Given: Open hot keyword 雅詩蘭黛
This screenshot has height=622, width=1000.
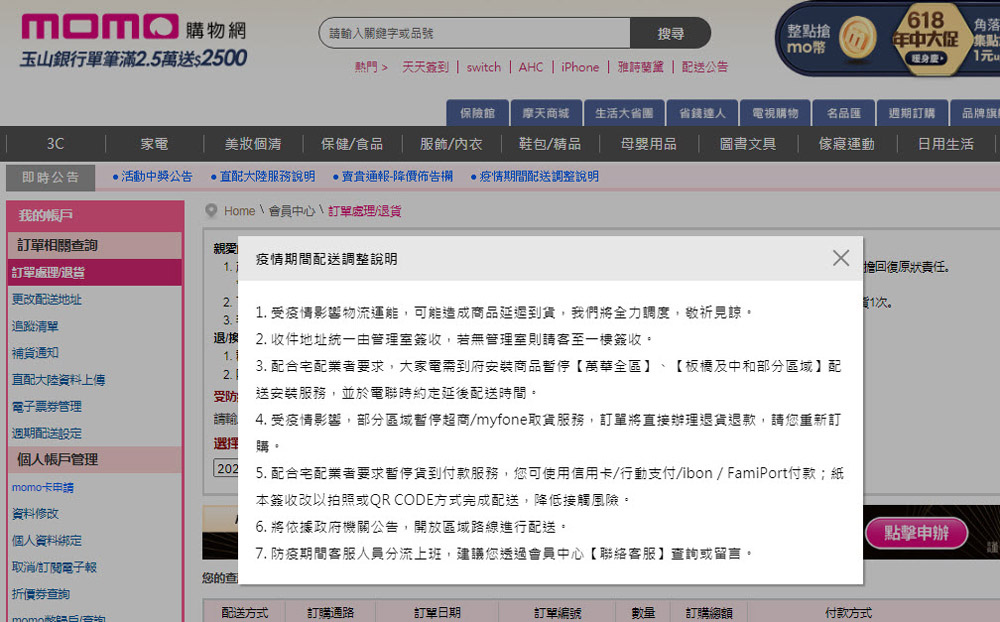Looking at the screenshot, I should point(640,67).
